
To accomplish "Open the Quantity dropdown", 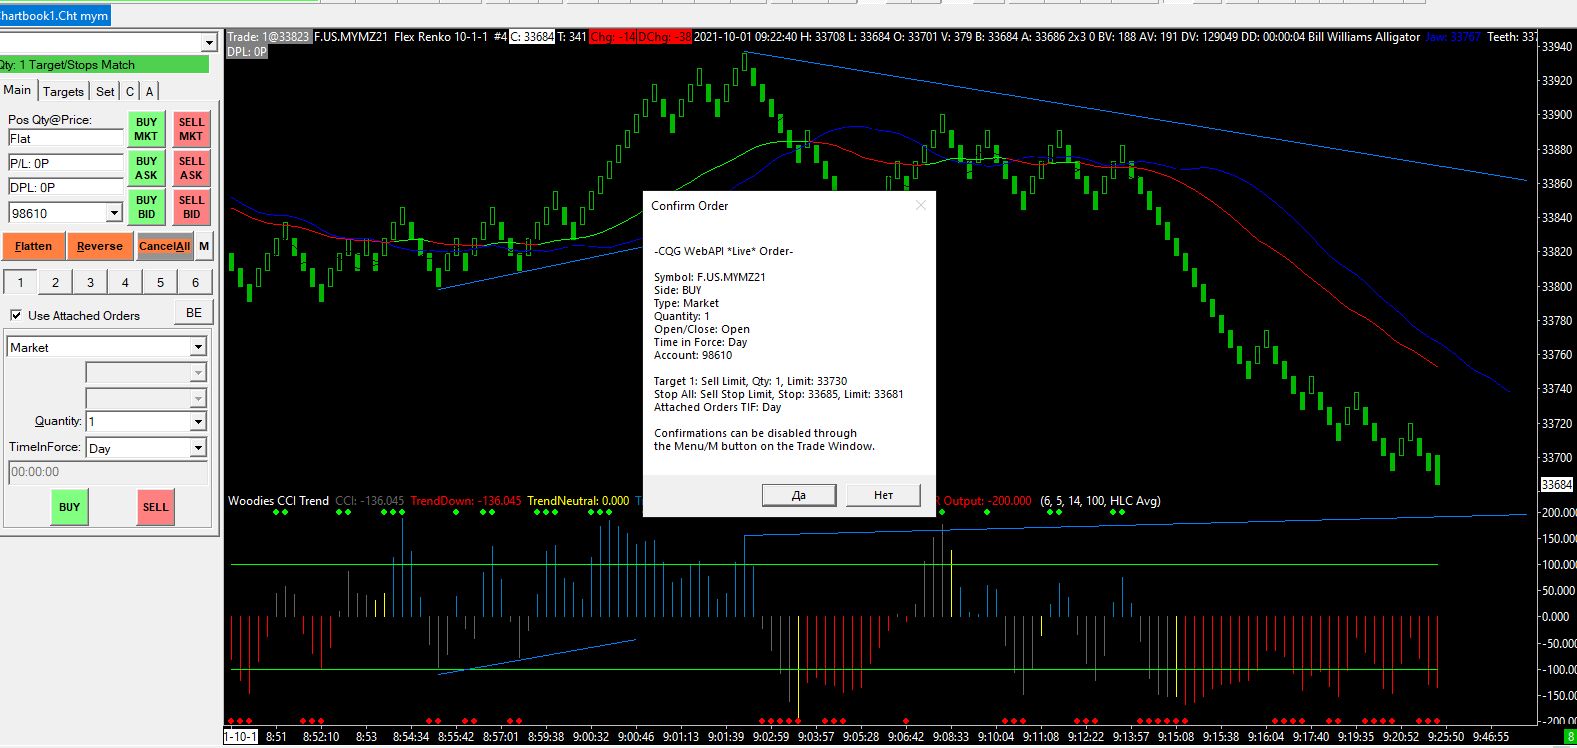I will coord(198,422).
